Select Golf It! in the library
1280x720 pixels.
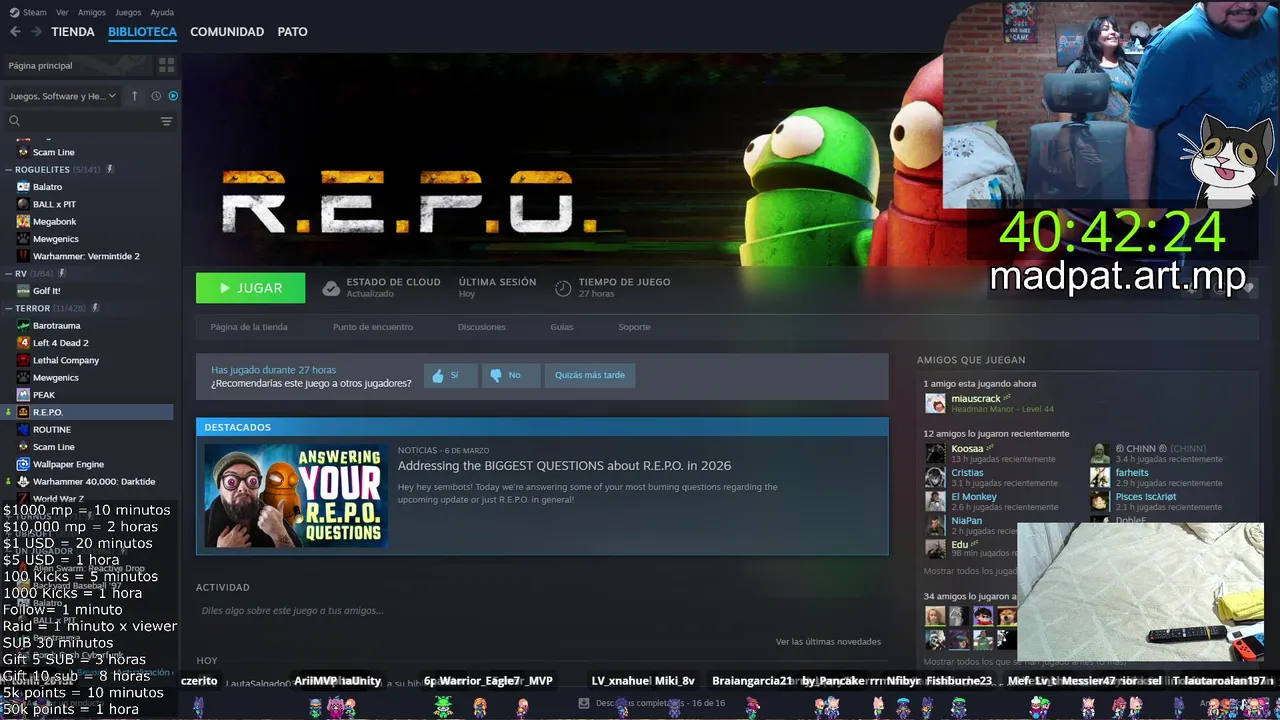[47, 291]
